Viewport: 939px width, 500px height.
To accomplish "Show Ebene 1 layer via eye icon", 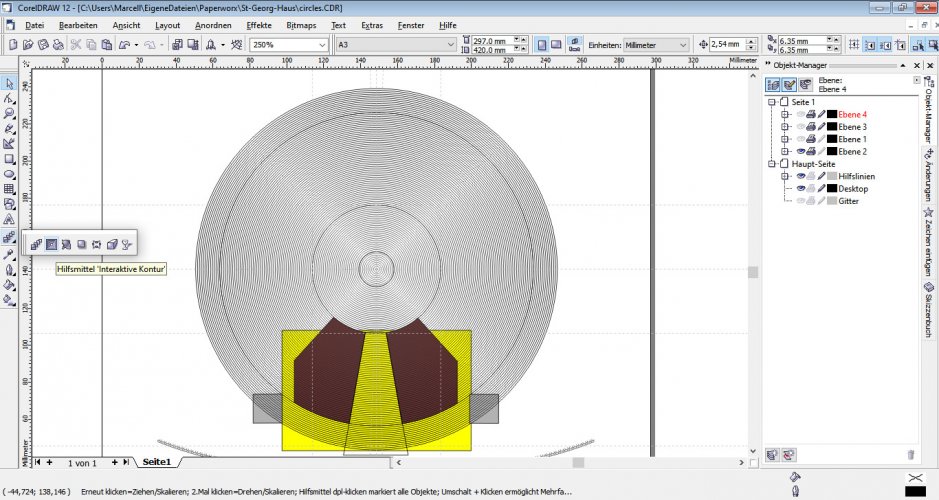I will (x=801, y=139).
